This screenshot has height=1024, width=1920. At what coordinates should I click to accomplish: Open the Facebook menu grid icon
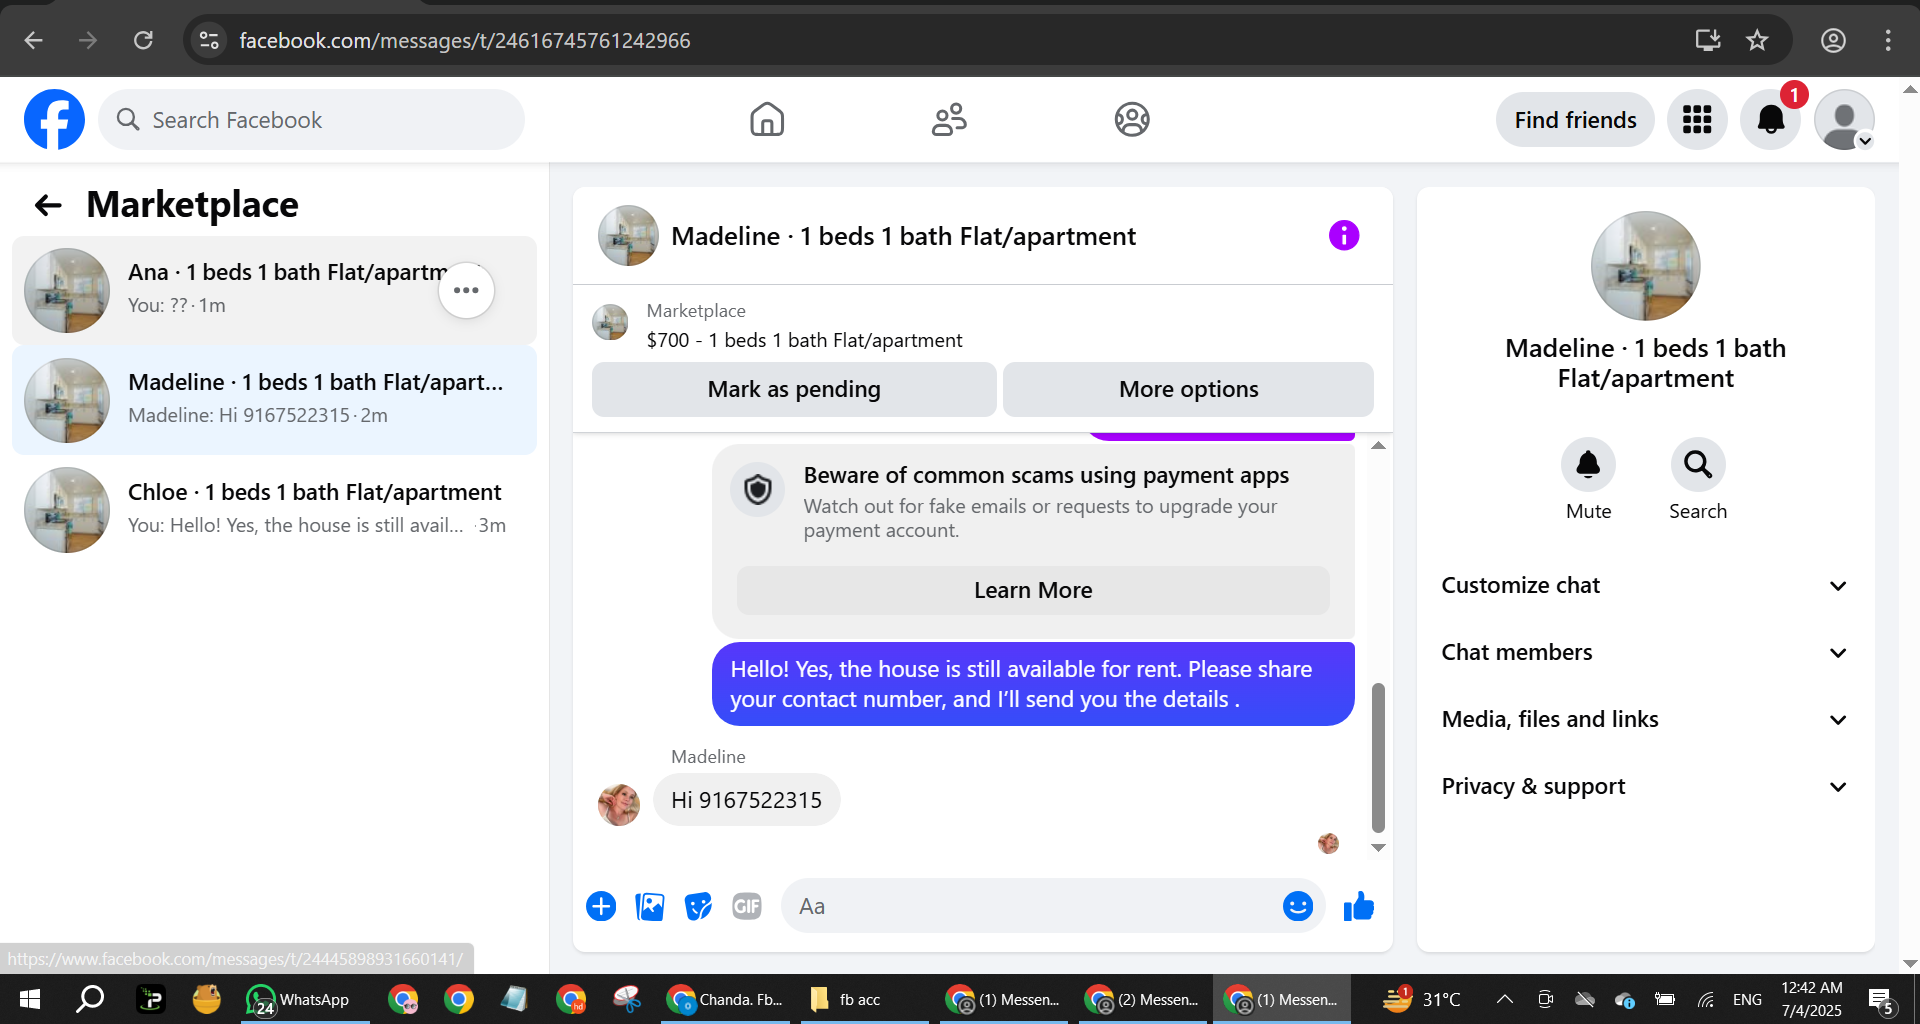[x=1697, y=120]
